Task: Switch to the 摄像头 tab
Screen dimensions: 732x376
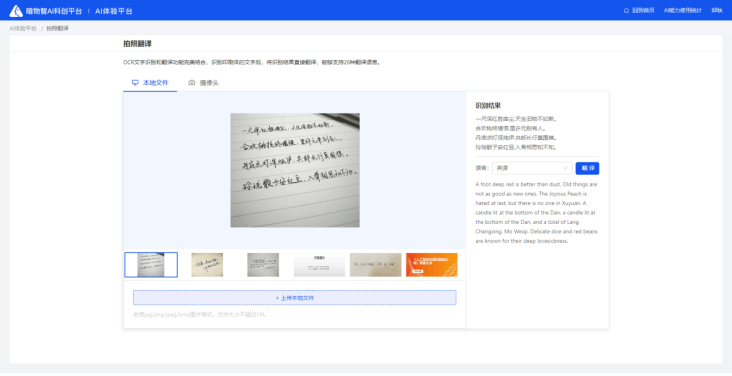Action: click(204, 83)
